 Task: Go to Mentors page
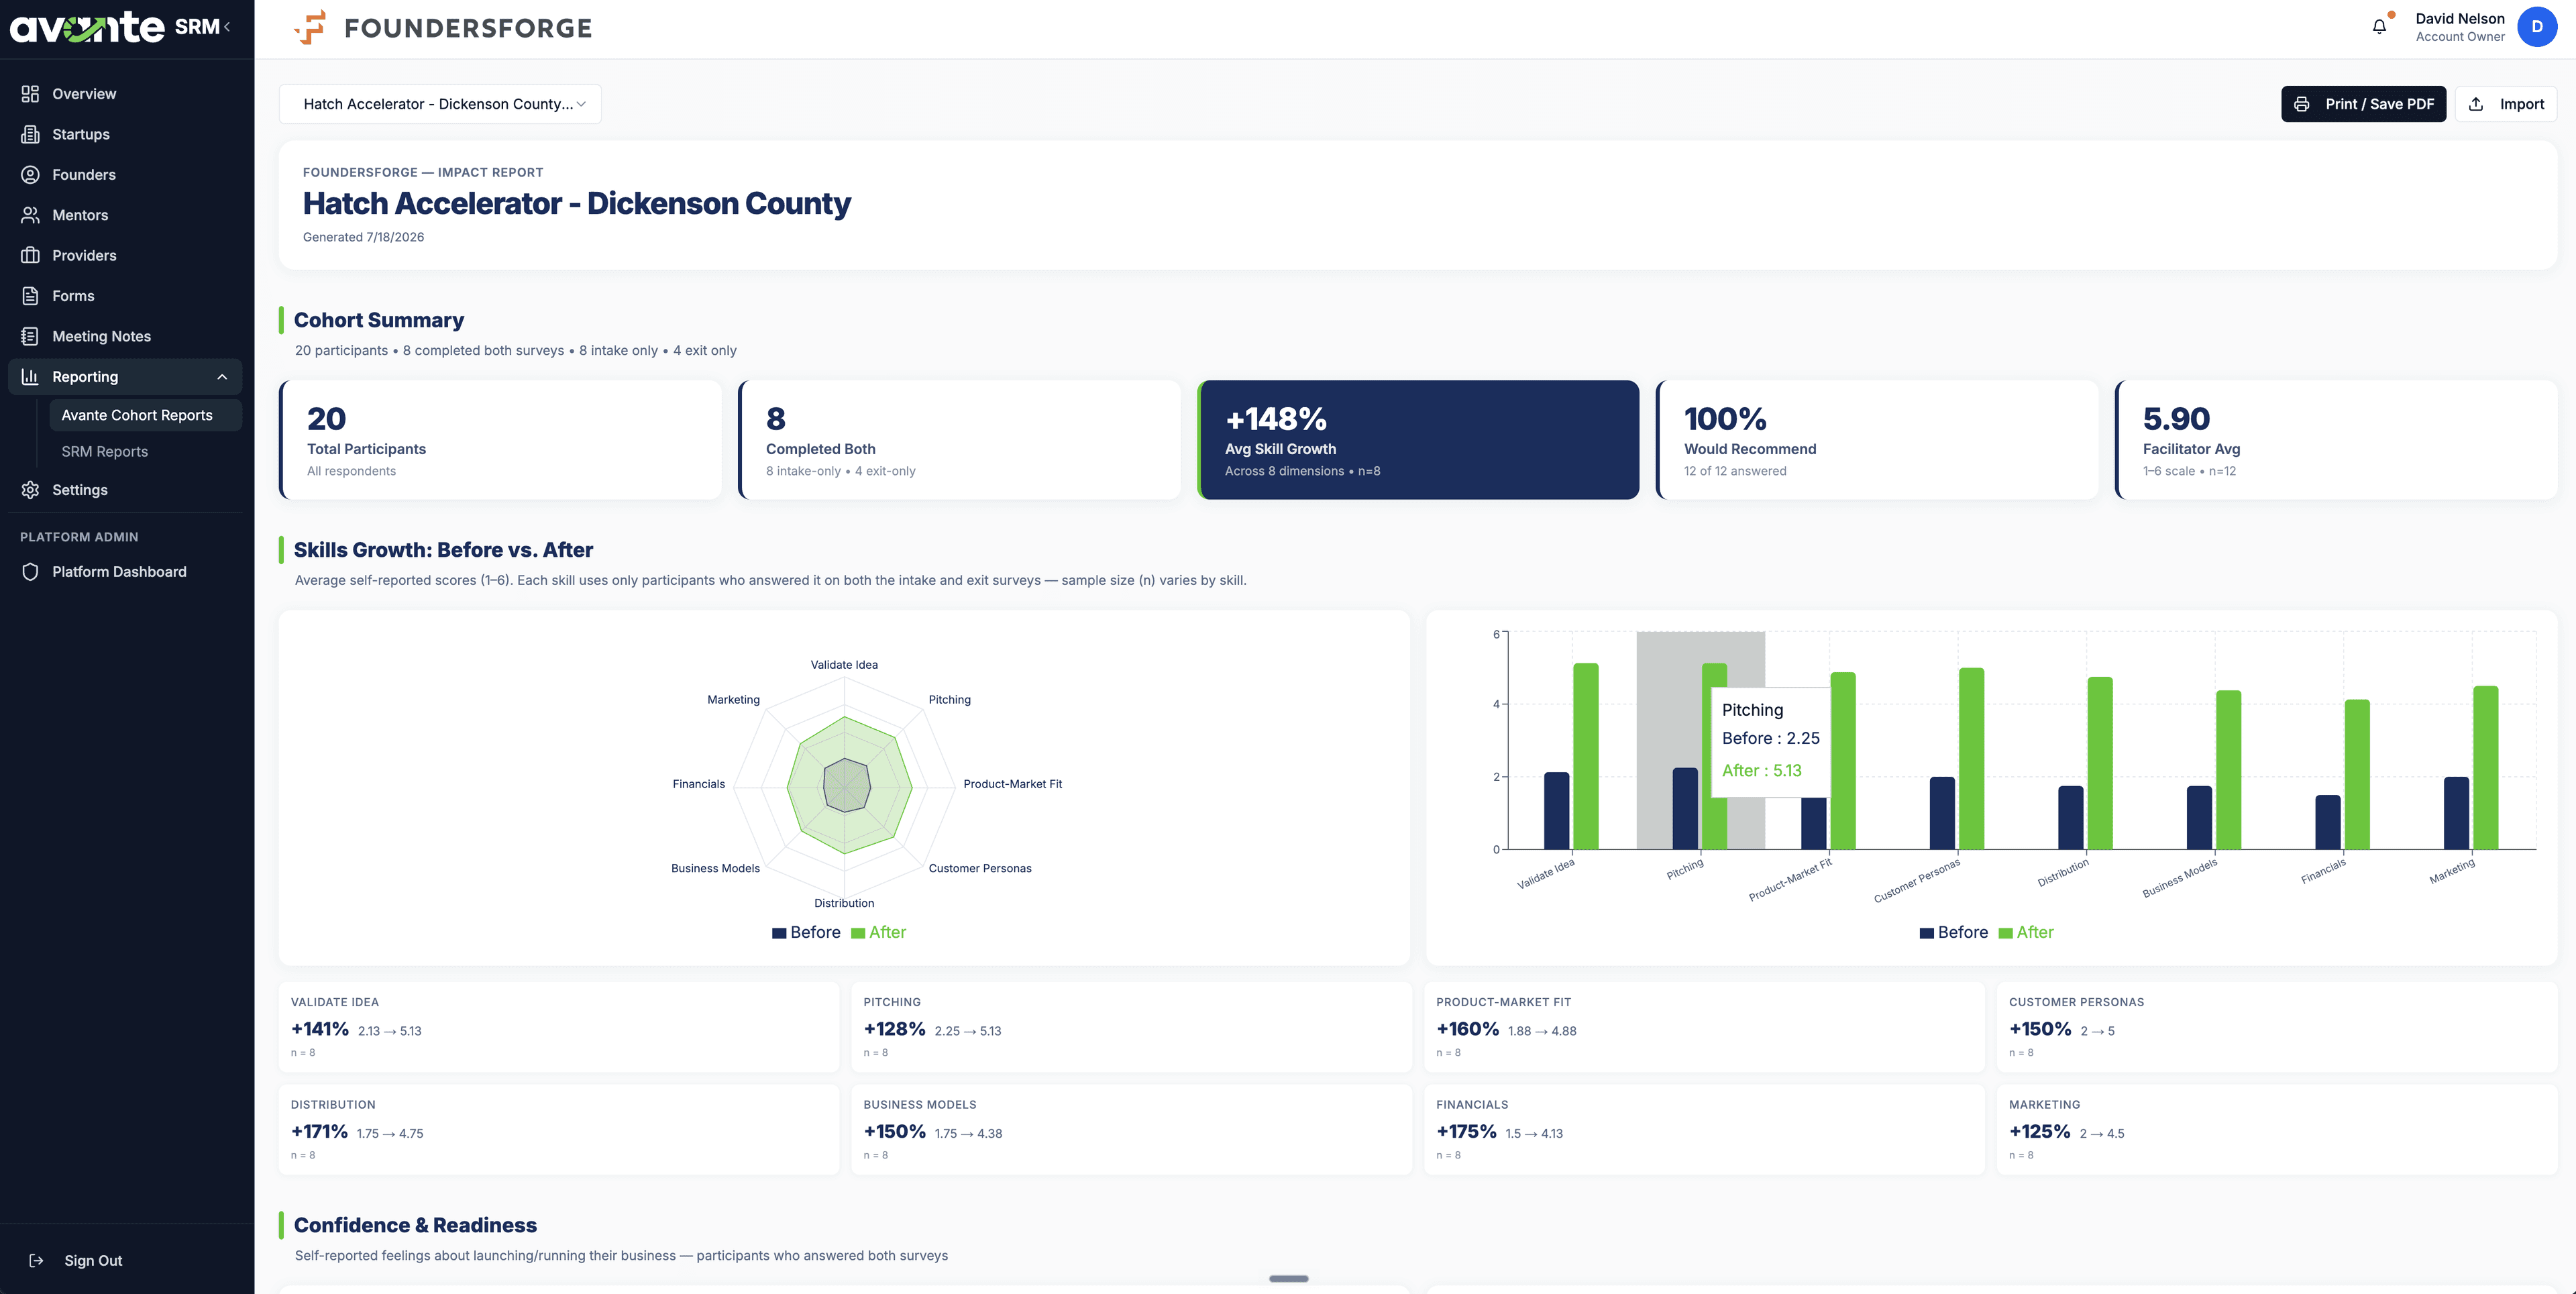tap(125, 215)
